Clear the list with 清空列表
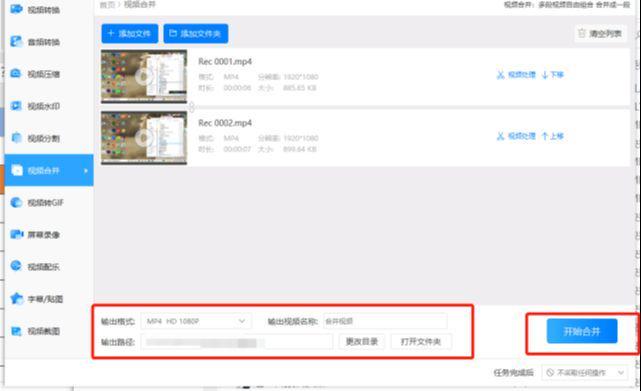641x391 pixels. [600, 34]
